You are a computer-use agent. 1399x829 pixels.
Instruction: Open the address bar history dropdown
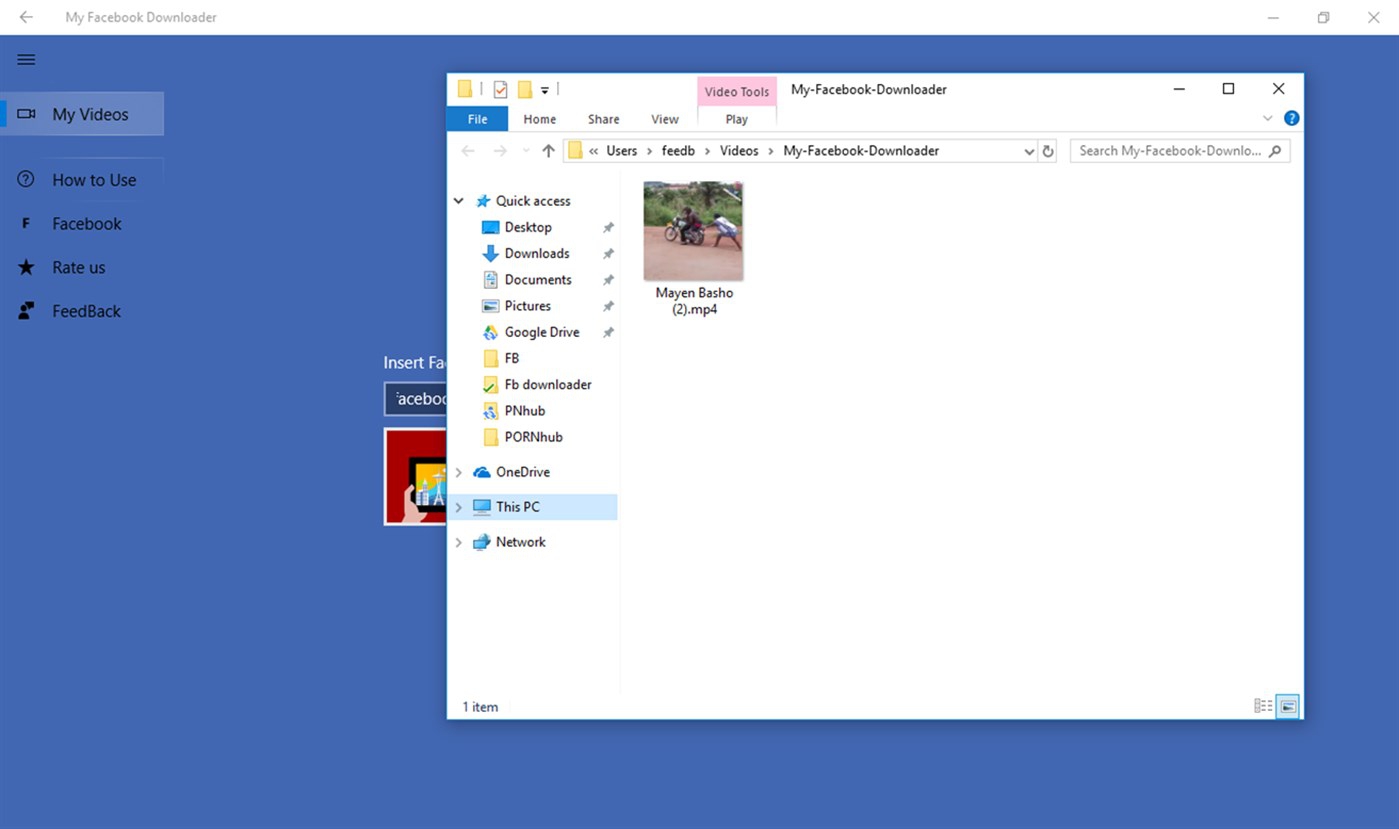coord(1029,151)
